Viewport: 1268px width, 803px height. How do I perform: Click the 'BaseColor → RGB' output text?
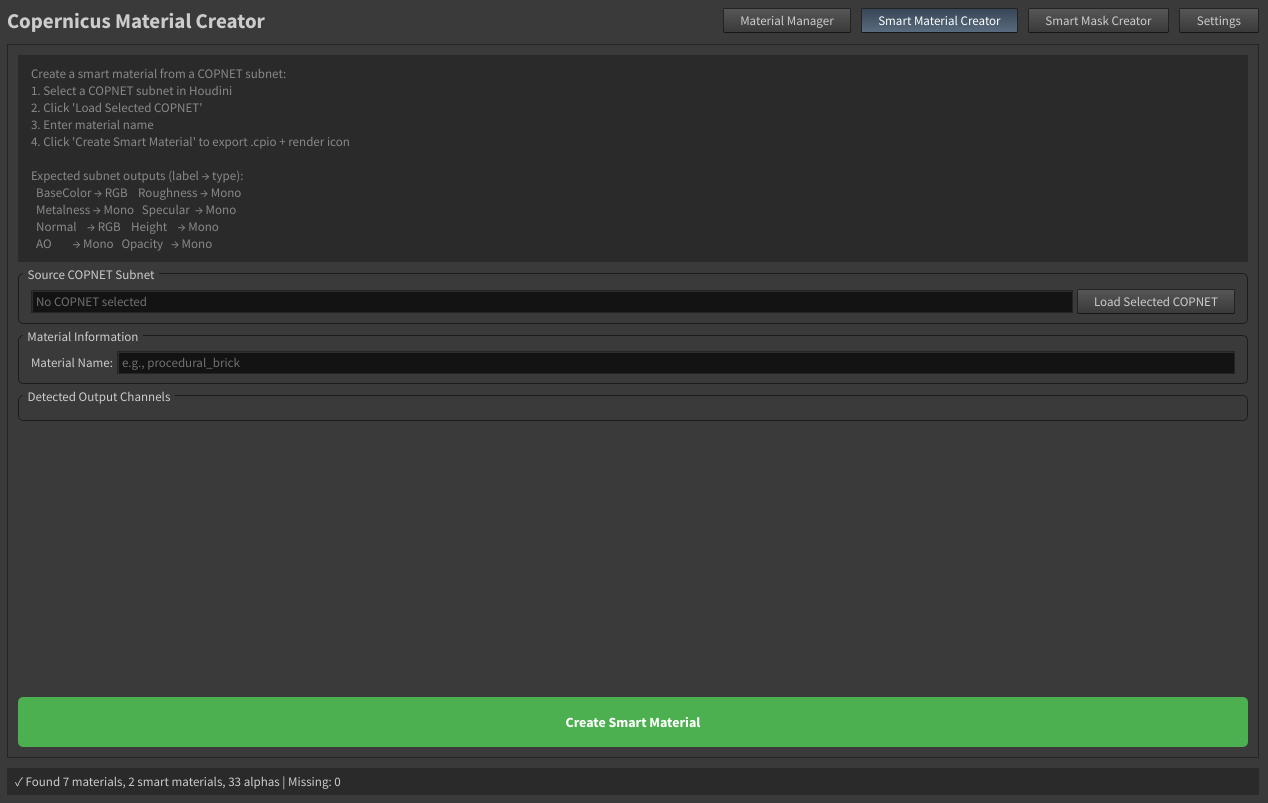[x=82, y=193]
